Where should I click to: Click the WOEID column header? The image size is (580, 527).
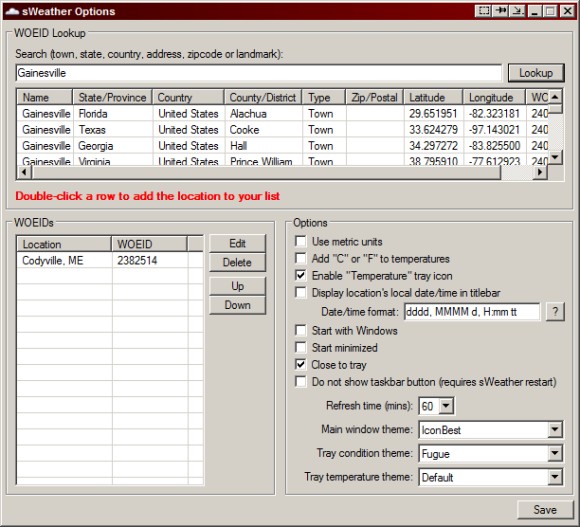coord(149,244)
